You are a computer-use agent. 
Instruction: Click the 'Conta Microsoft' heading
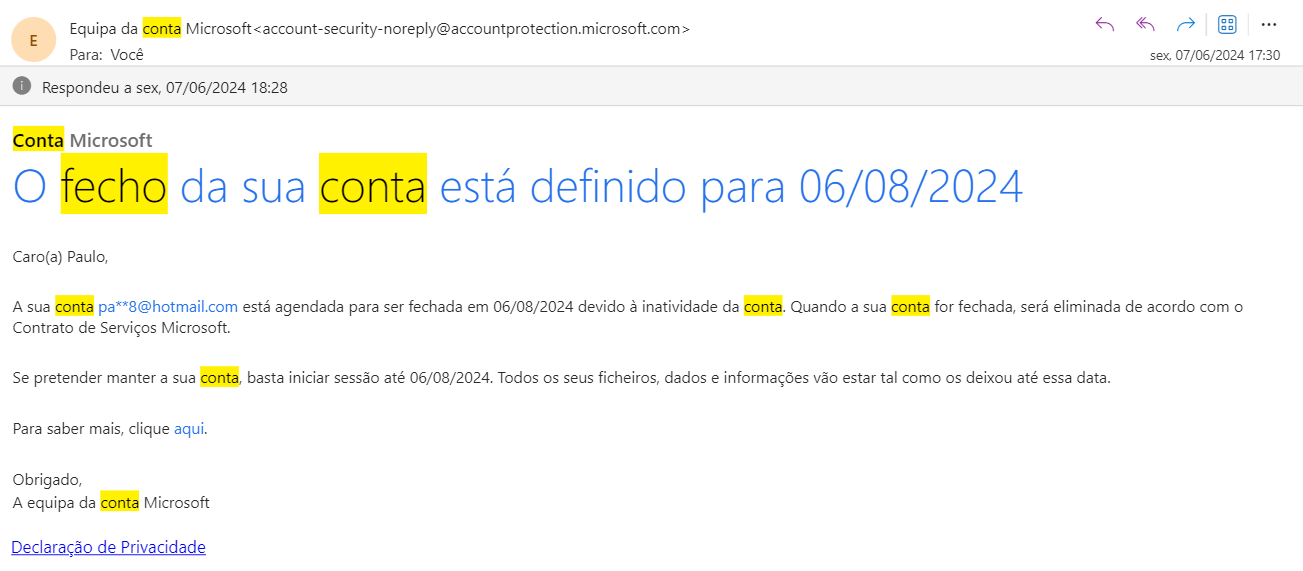(82, 140)
